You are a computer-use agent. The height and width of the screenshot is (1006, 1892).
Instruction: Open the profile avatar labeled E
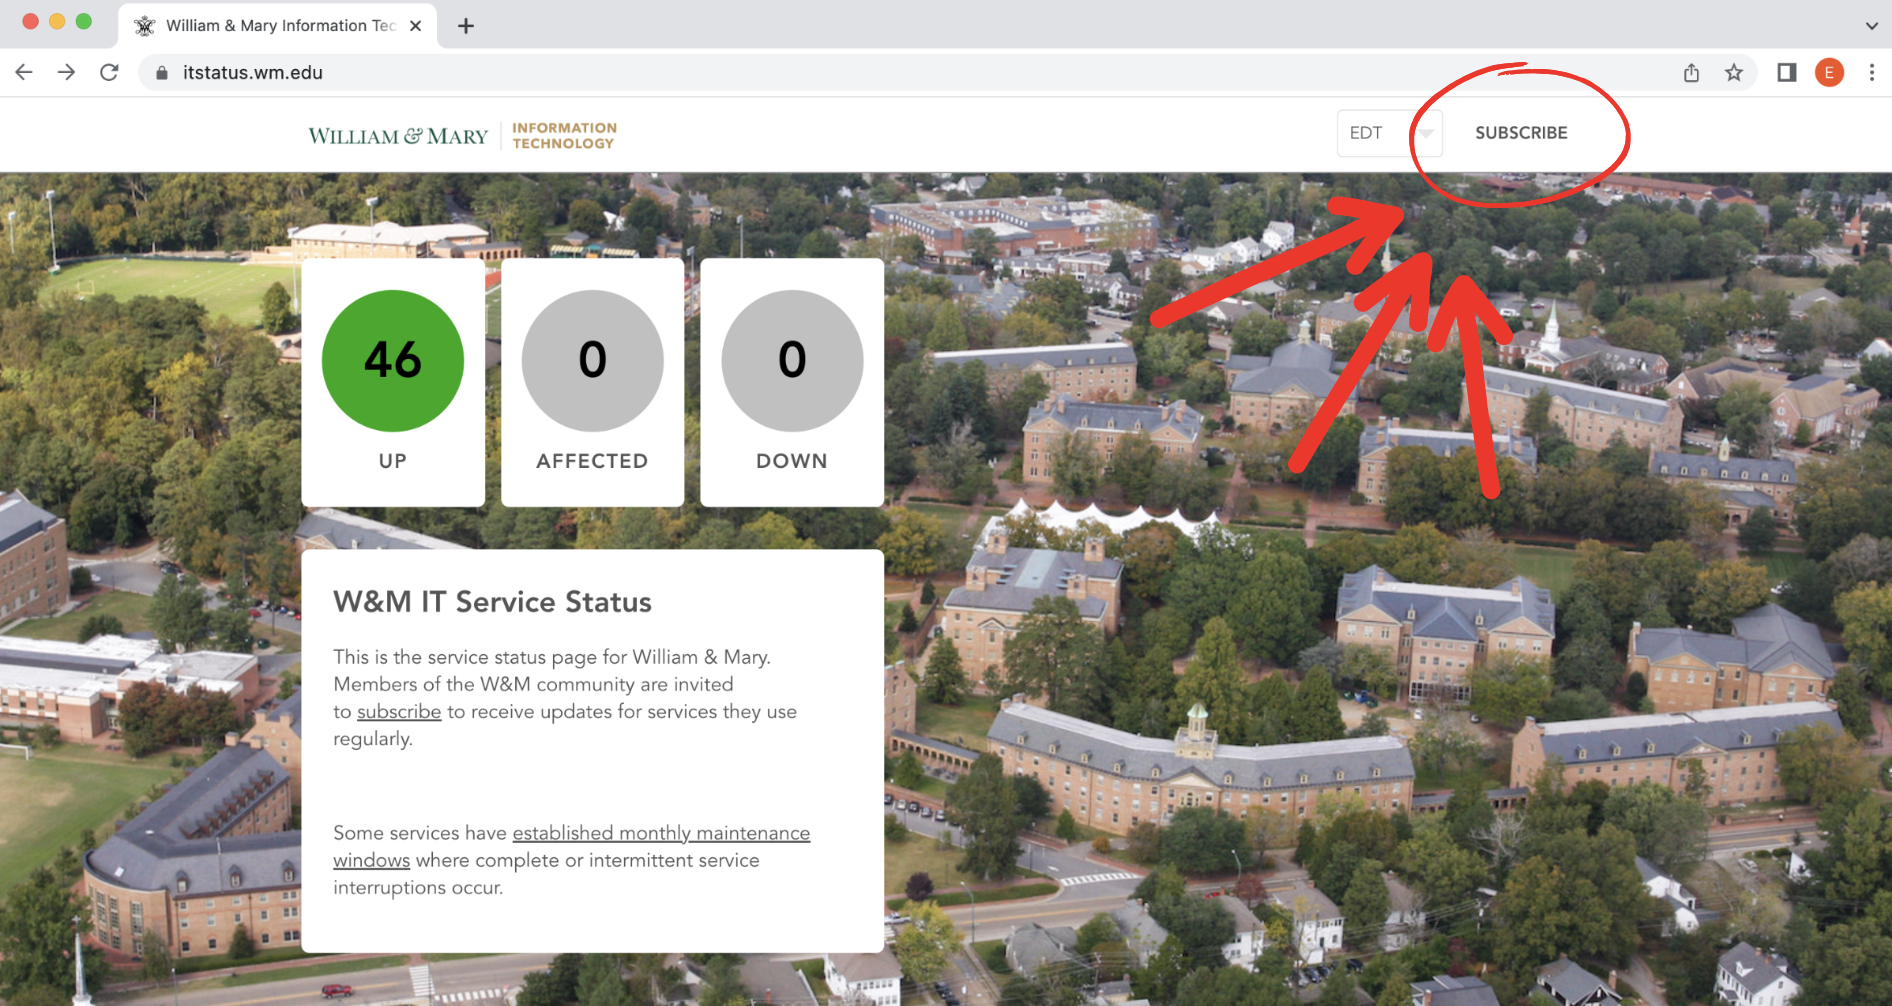[1829, 72]
